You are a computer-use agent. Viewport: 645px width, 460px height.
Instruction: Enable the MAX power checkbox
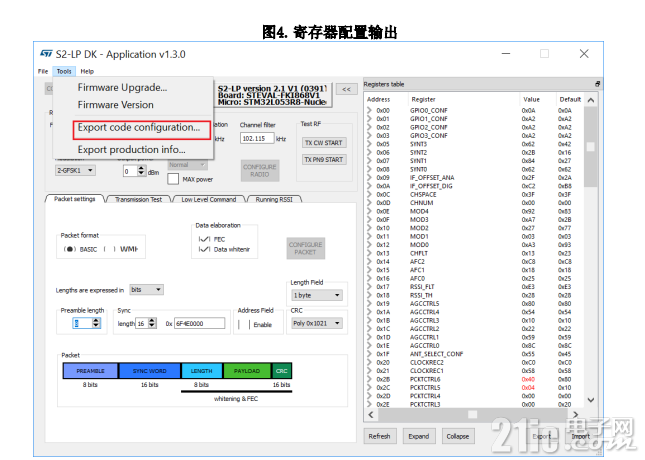(173, 179)
